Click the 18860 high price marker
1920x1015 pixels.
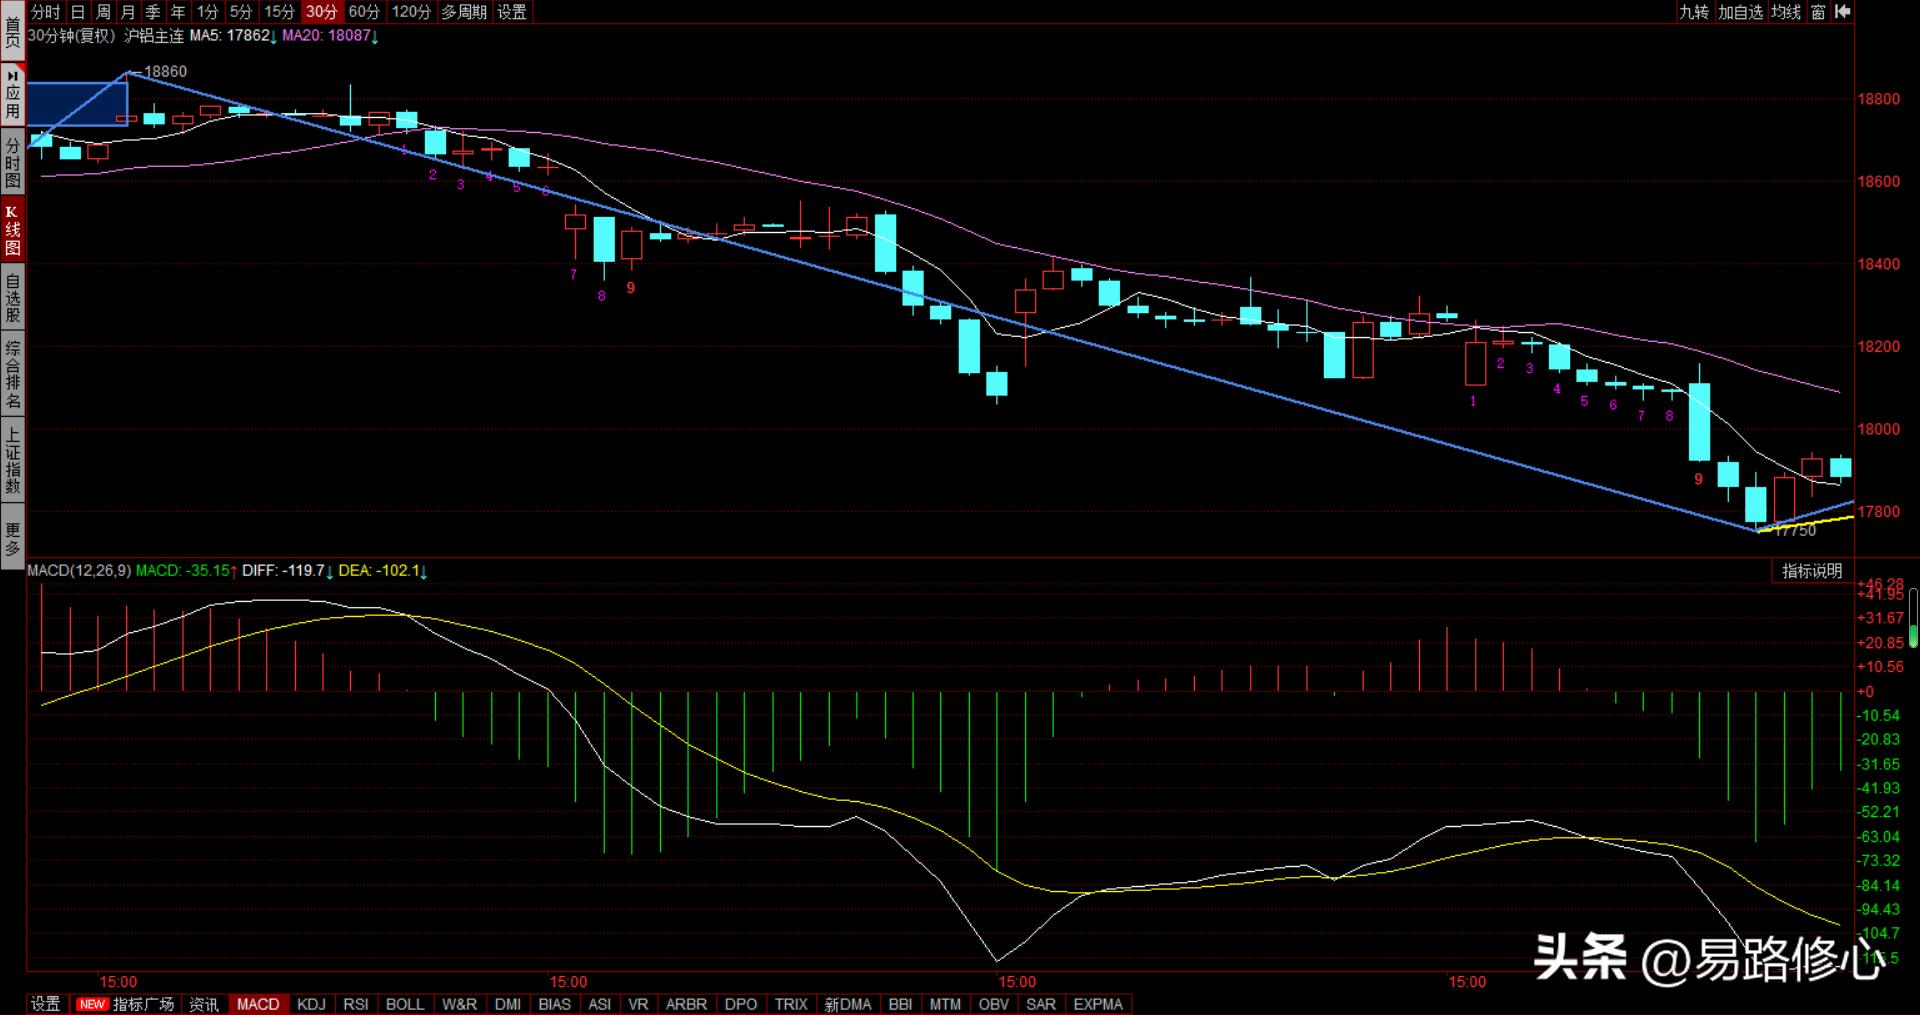[x=165, y=71]
